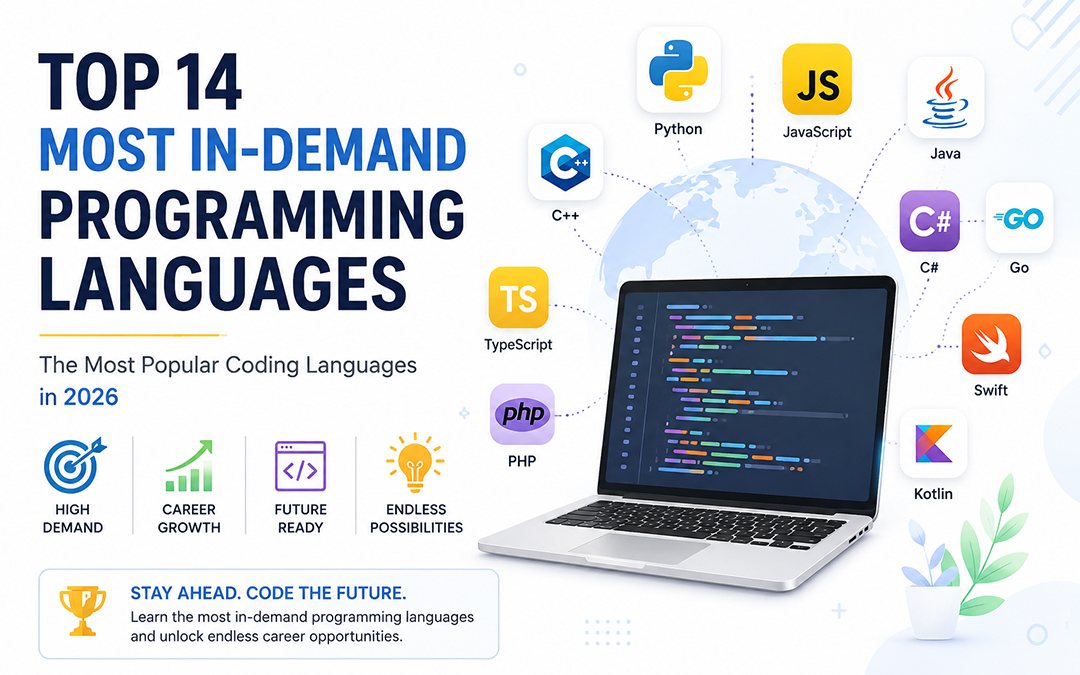Click the "Java" label under the cup
This screenshot has height=675, width=1080.
coord(945,154)
